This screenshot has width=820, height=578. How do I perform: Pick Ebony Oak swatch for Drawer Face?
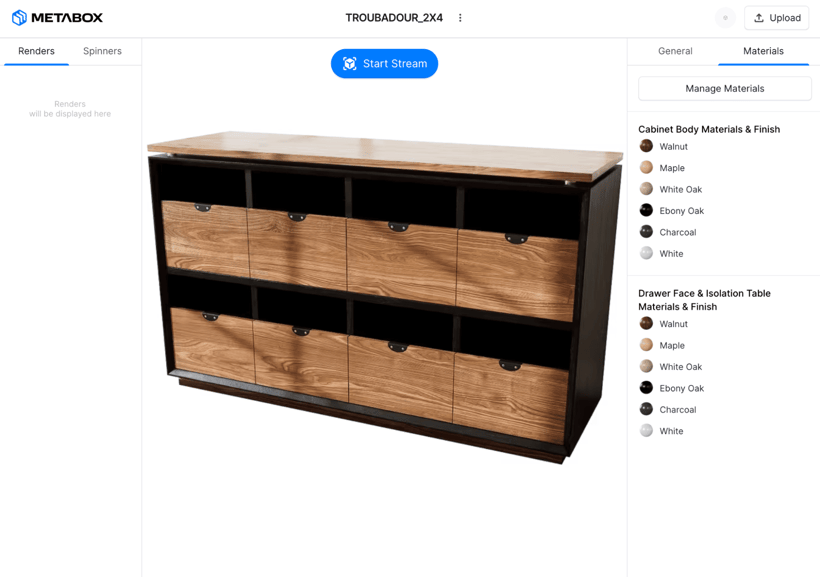click(x=646, y=388)
